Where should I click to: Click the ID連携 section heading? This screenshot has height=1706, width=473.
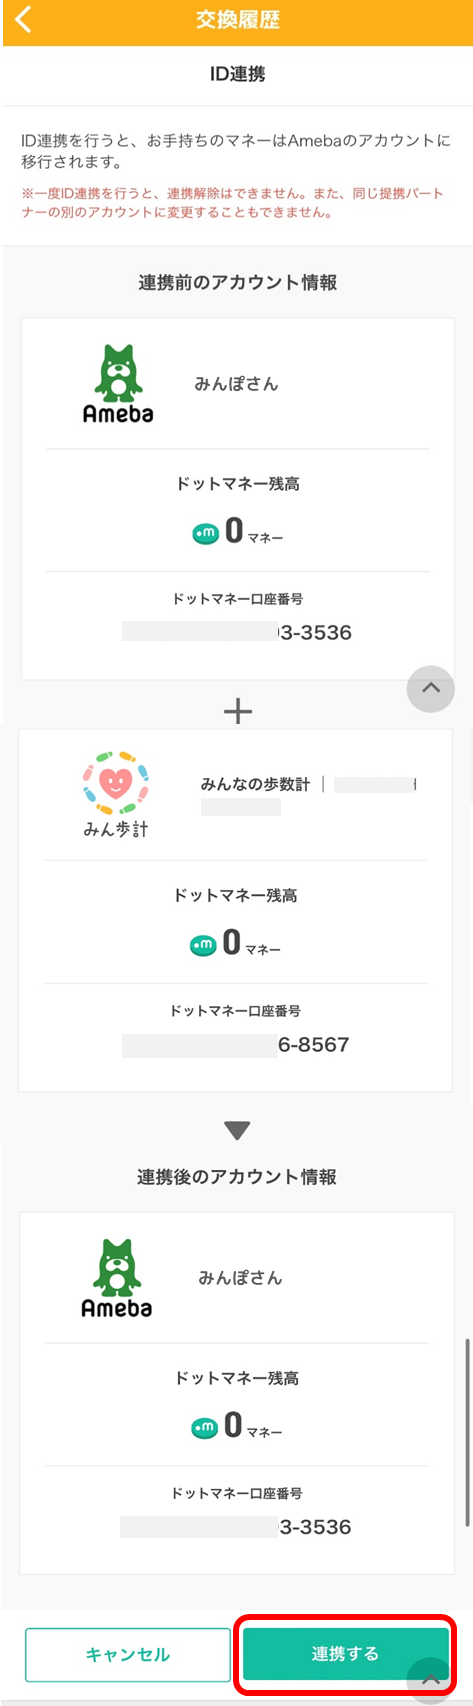(x=237, y=74)
